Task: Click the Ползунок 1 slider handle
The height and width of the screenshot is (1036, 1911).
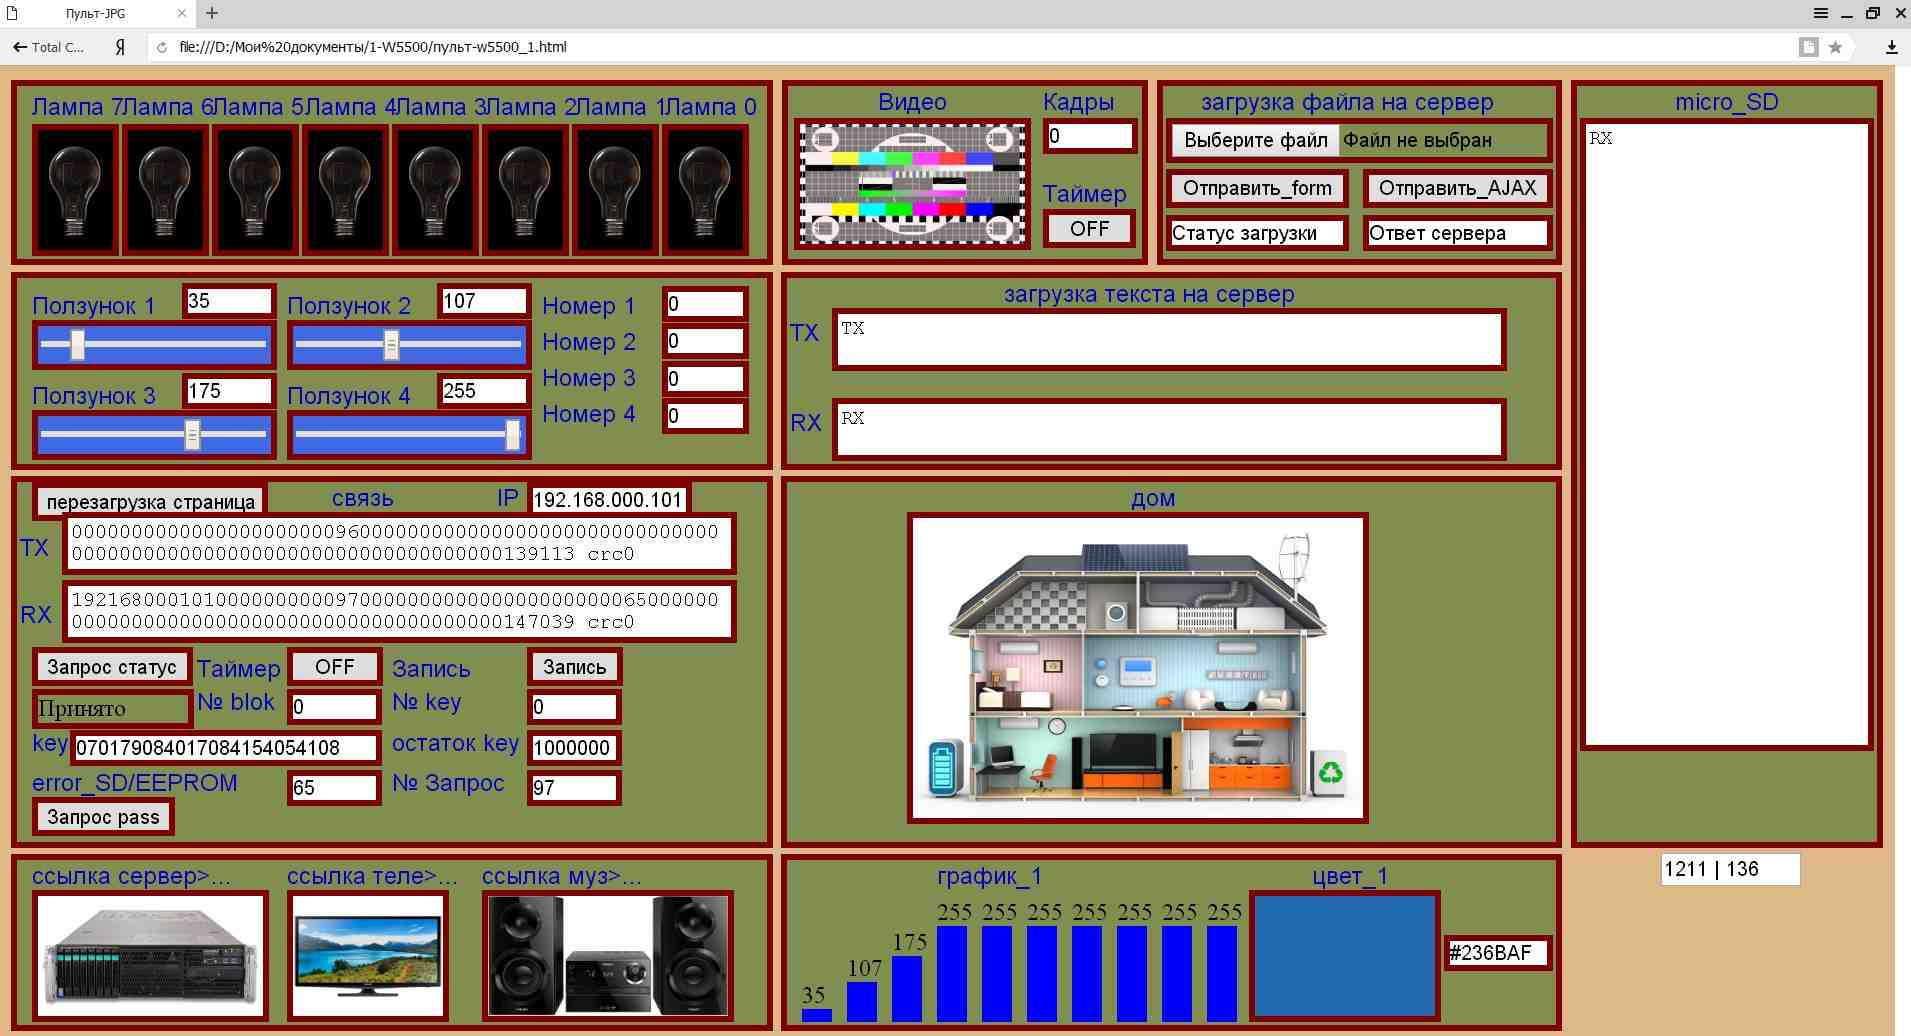Action: (x=77, y=345)
